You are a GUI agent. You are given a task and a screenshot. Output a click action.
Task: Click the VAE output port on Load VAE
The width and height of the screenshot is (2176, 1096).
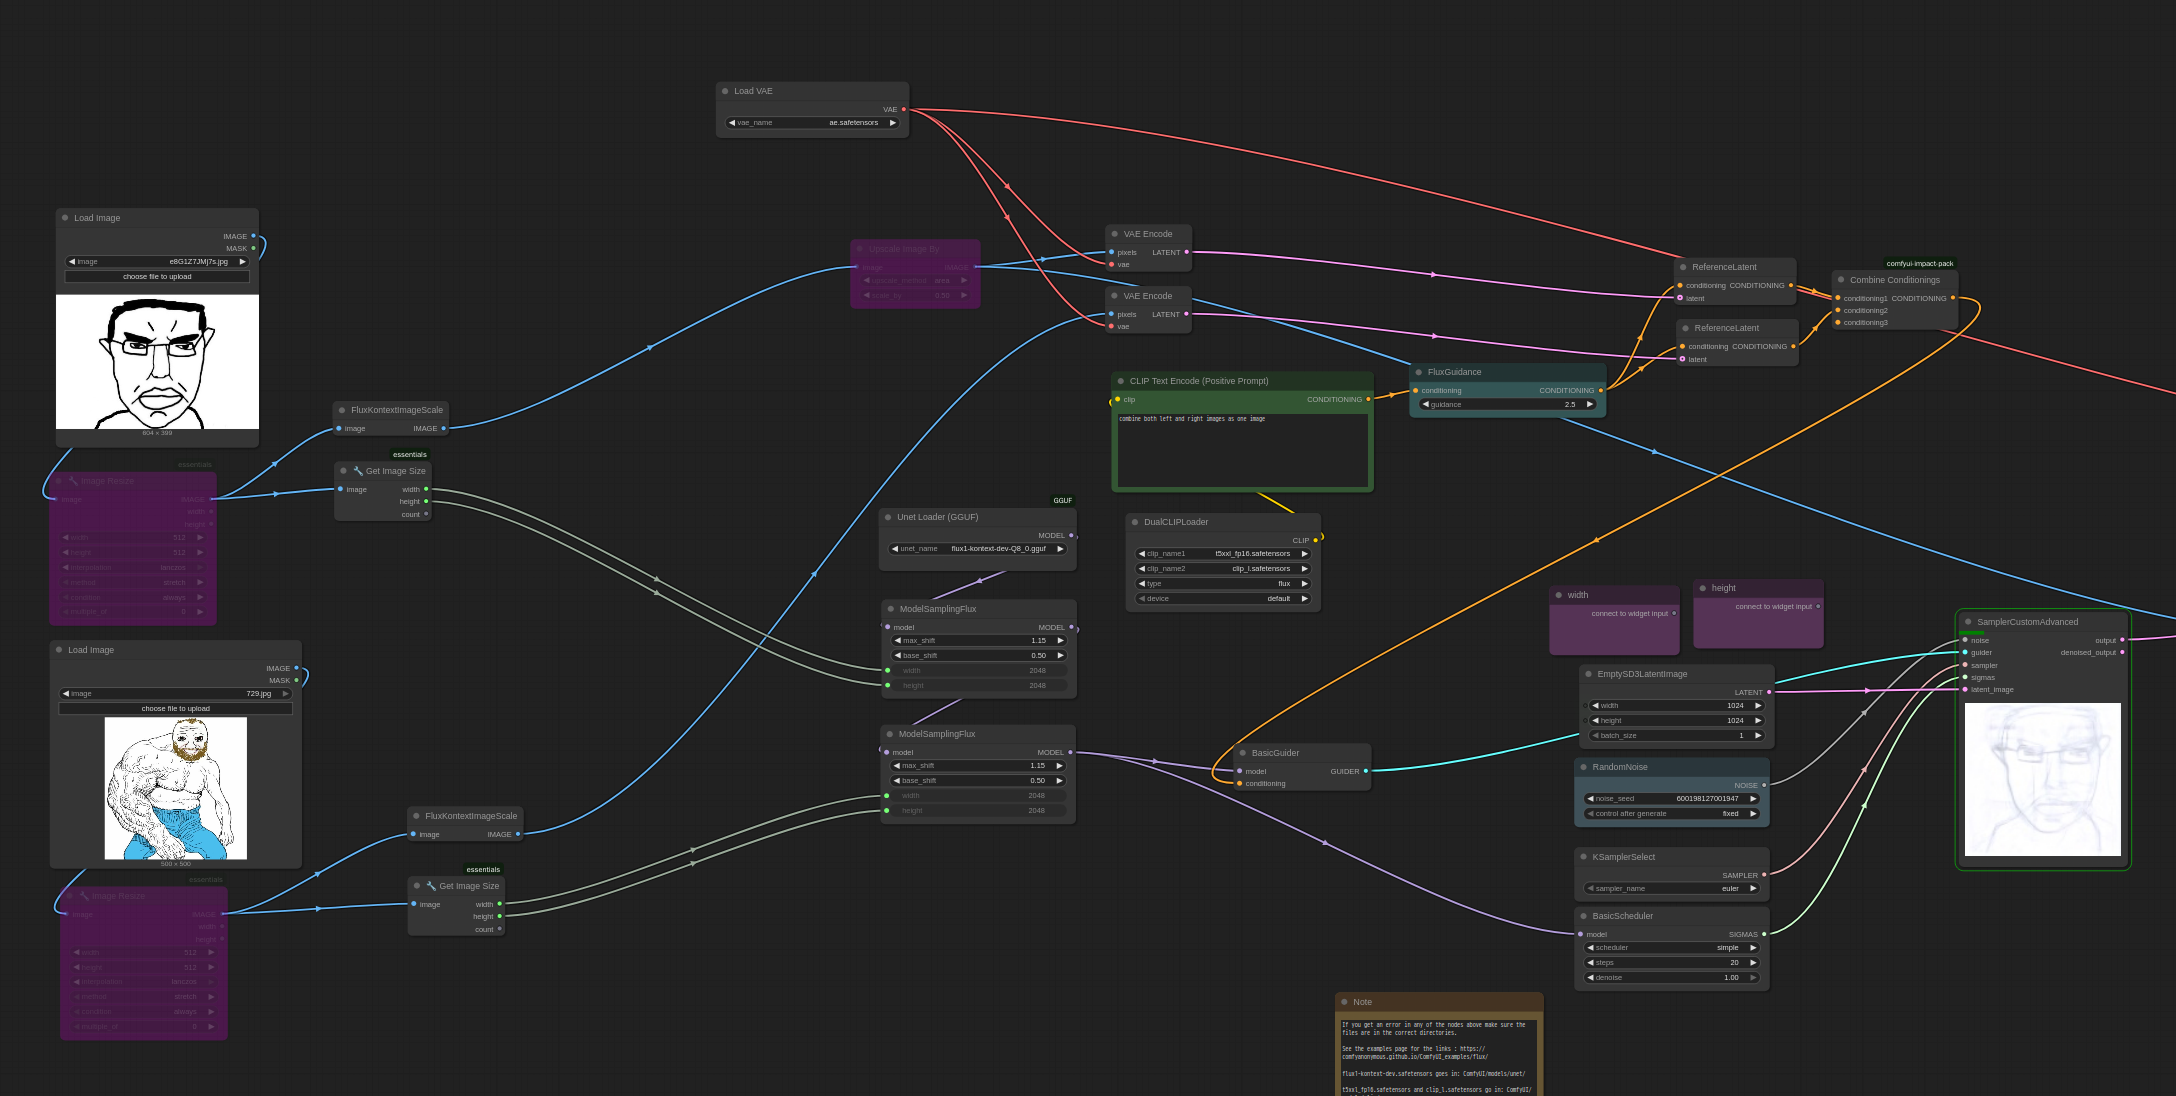pos(904,109)
